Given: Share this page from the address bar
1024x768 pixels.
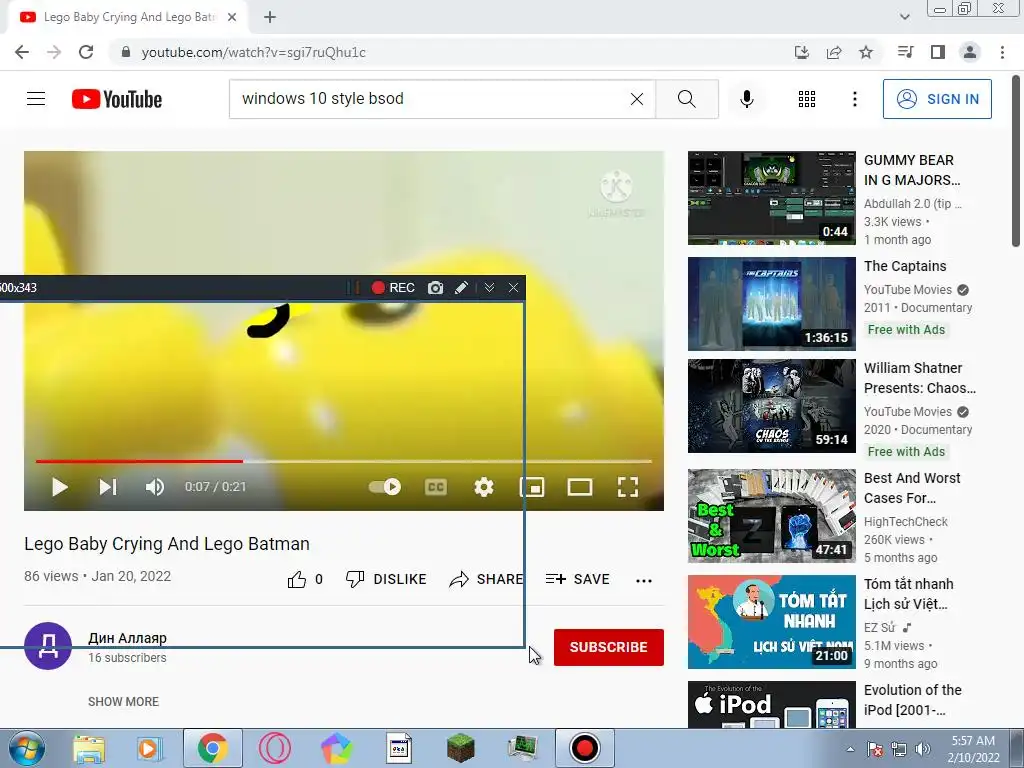Looking at the screenshot, I should tap(833, 52).
